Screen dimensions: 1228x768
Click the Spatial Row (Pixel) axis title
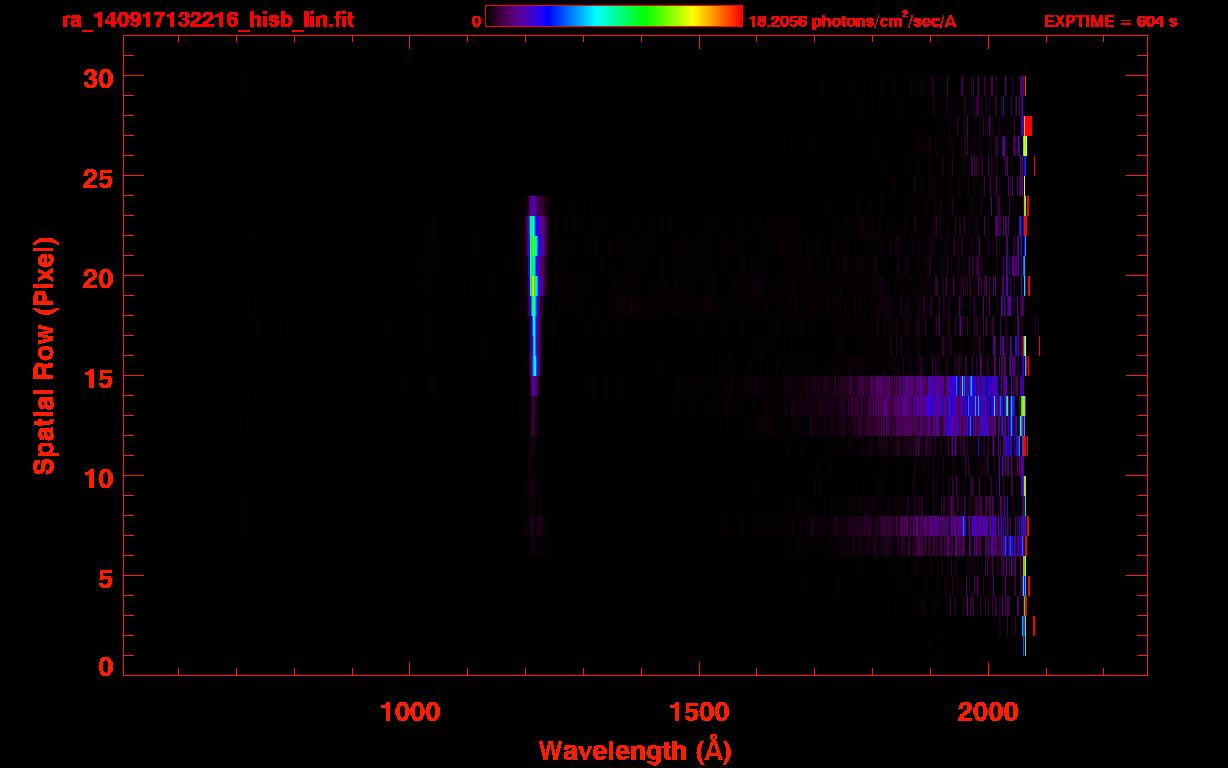tap(44, 355)
